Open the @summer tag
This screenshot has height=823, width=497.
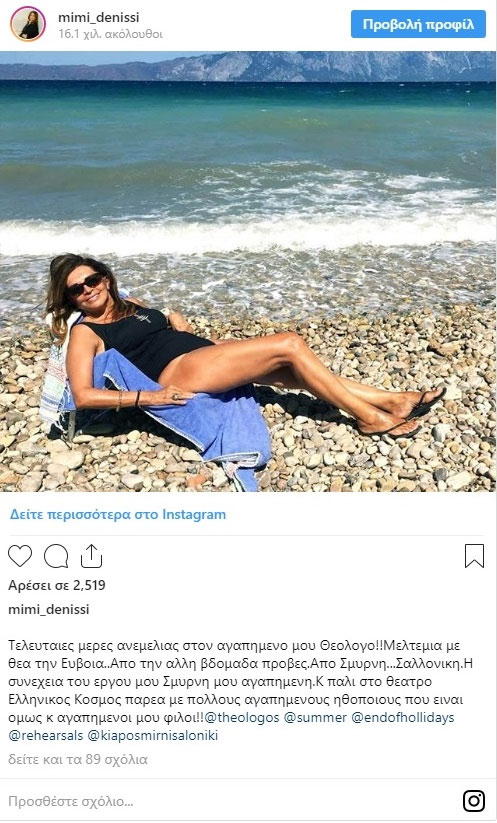tap(315, 718)
